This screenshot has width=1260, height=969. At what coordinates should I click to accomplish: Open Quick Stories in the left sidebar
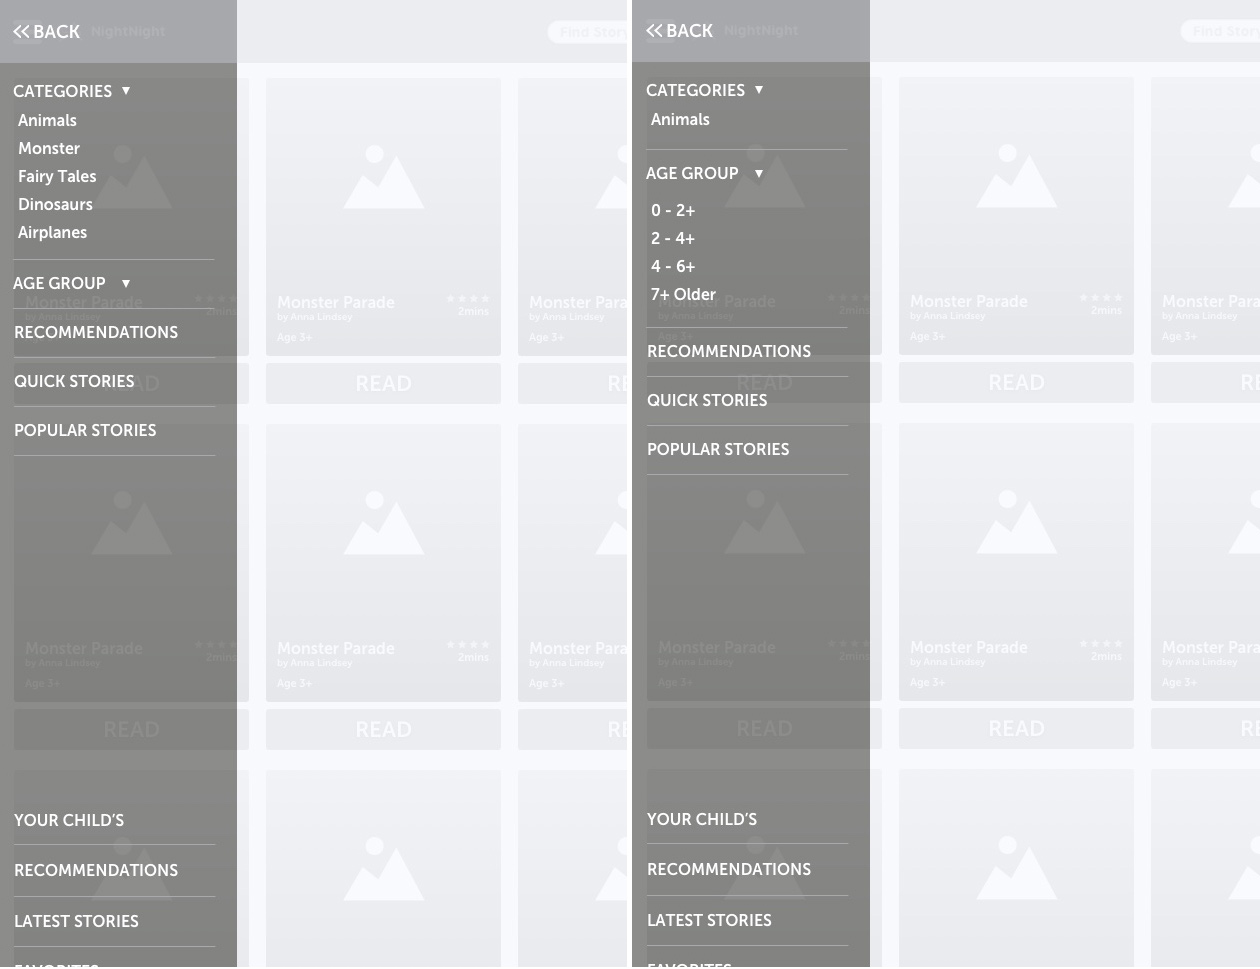(x=74, y=381)
